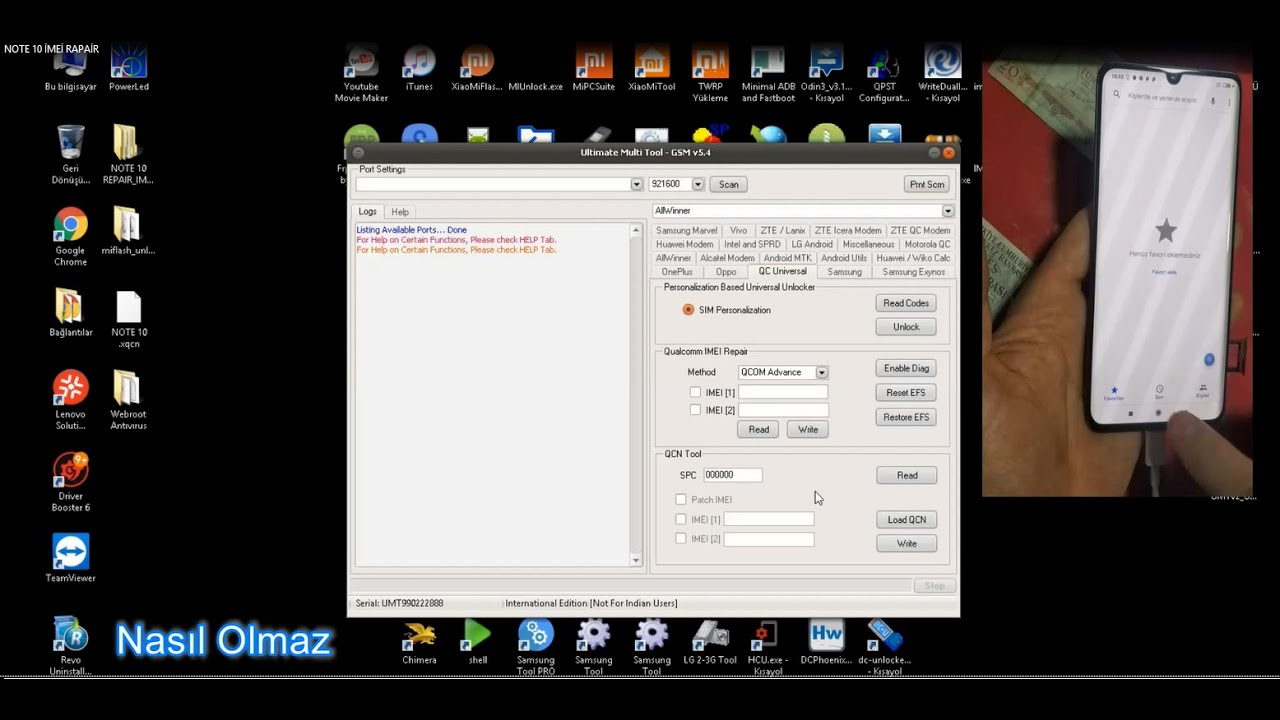
Task: Tick the Qualcomm IMEI [2] checkbox
Action: coord(695,410)
